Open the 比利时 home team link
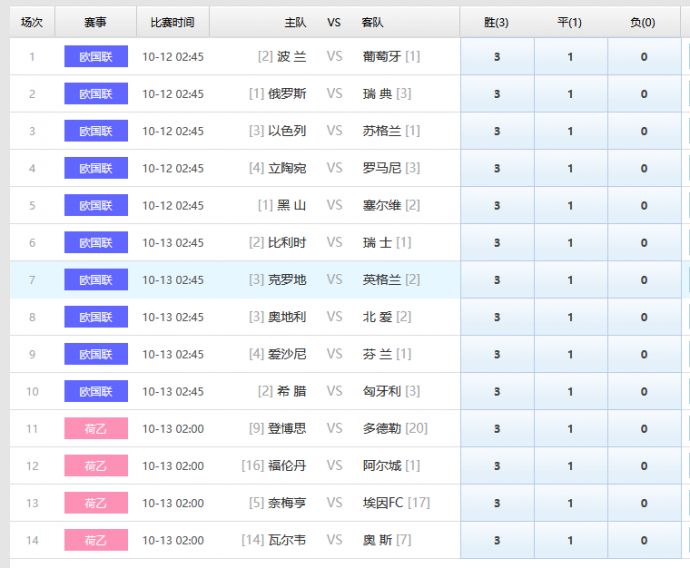This screenshot has width=690, height=568. [287, 243]
